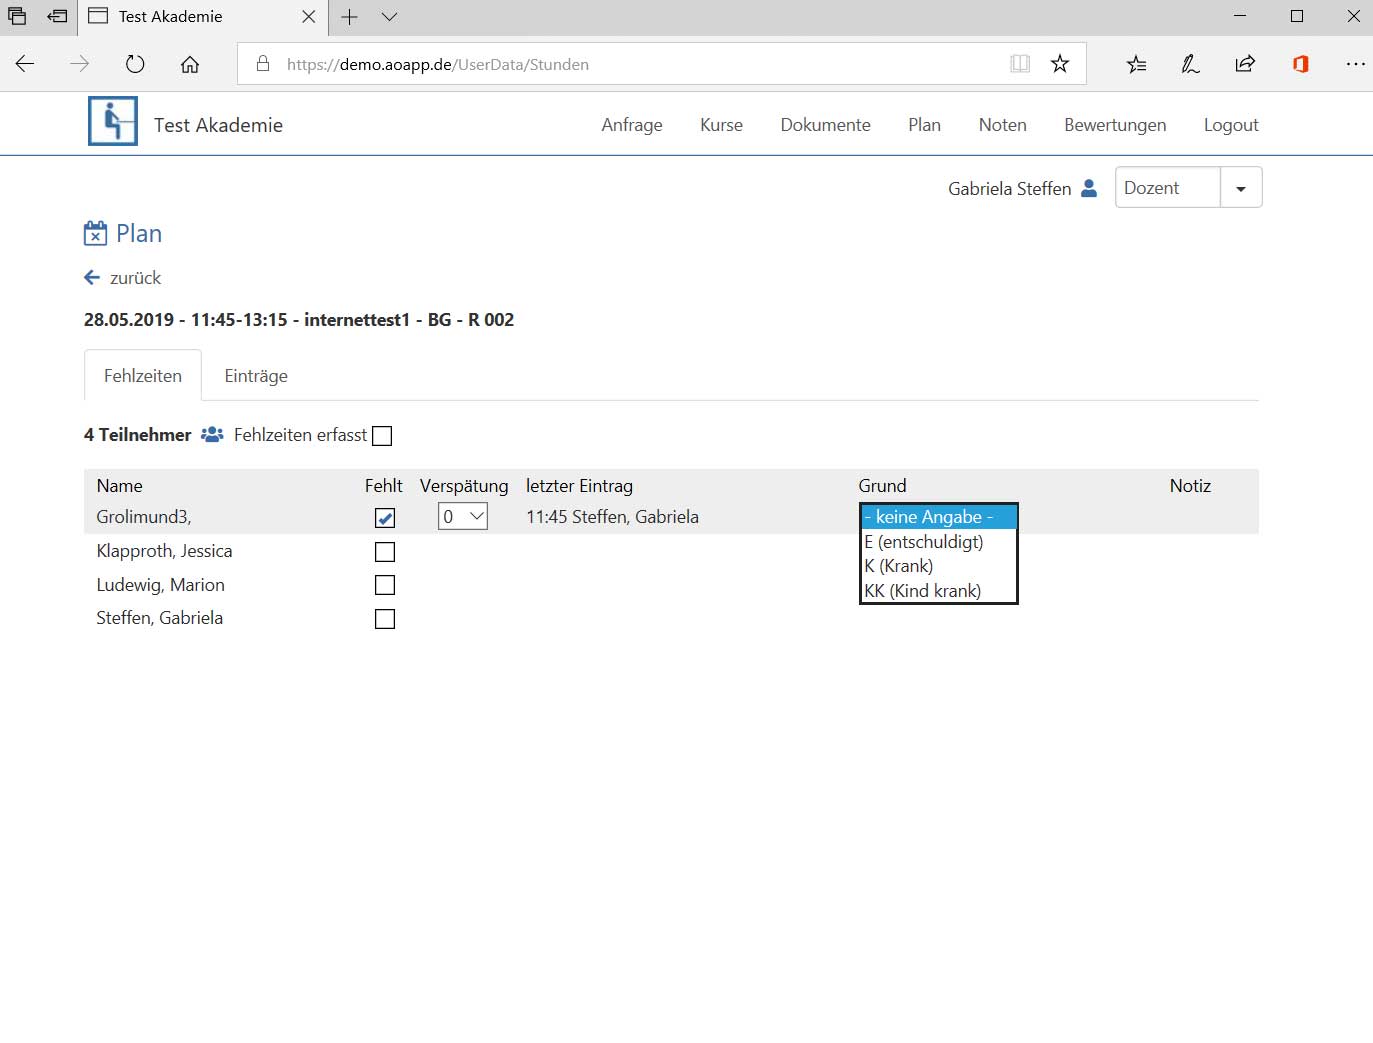Click the Gabriela Steffen user name
The image size is (1373, 1043).
(1009, 188)
